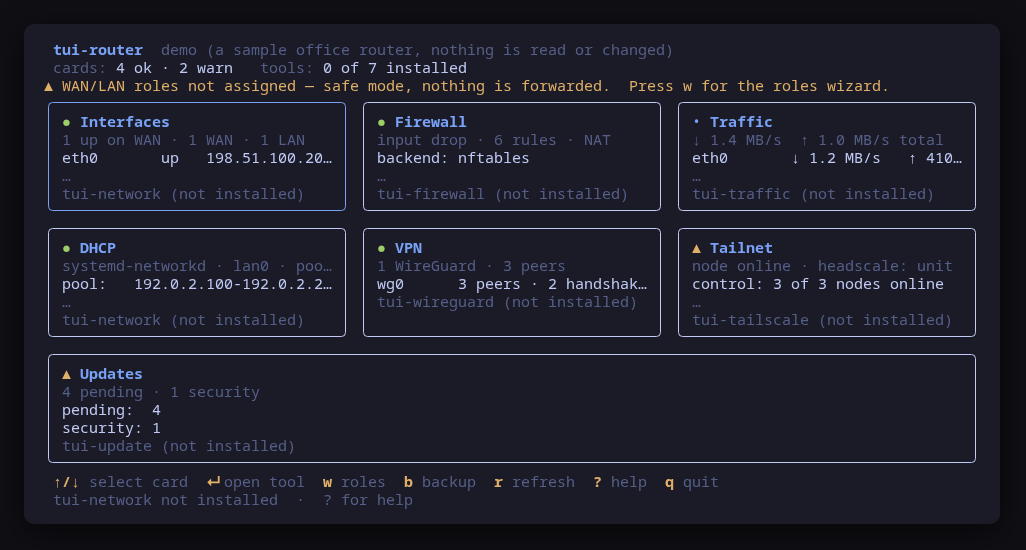Click eth0 row in the Interfaces card
This screenshot has width=1026, height=550.
click(x=197, y=158)
